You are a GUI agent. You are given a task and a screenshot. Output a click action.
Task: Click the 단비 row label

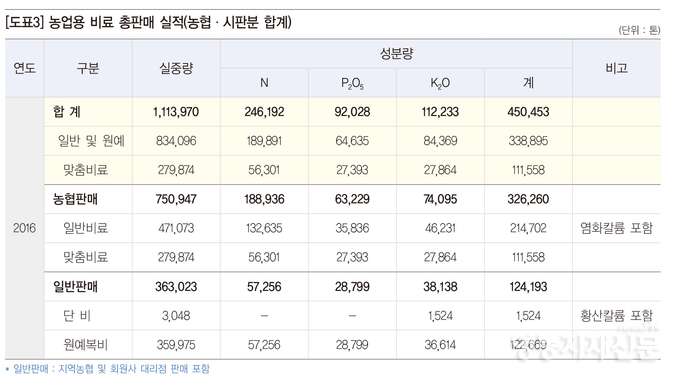tap(77, 316)
